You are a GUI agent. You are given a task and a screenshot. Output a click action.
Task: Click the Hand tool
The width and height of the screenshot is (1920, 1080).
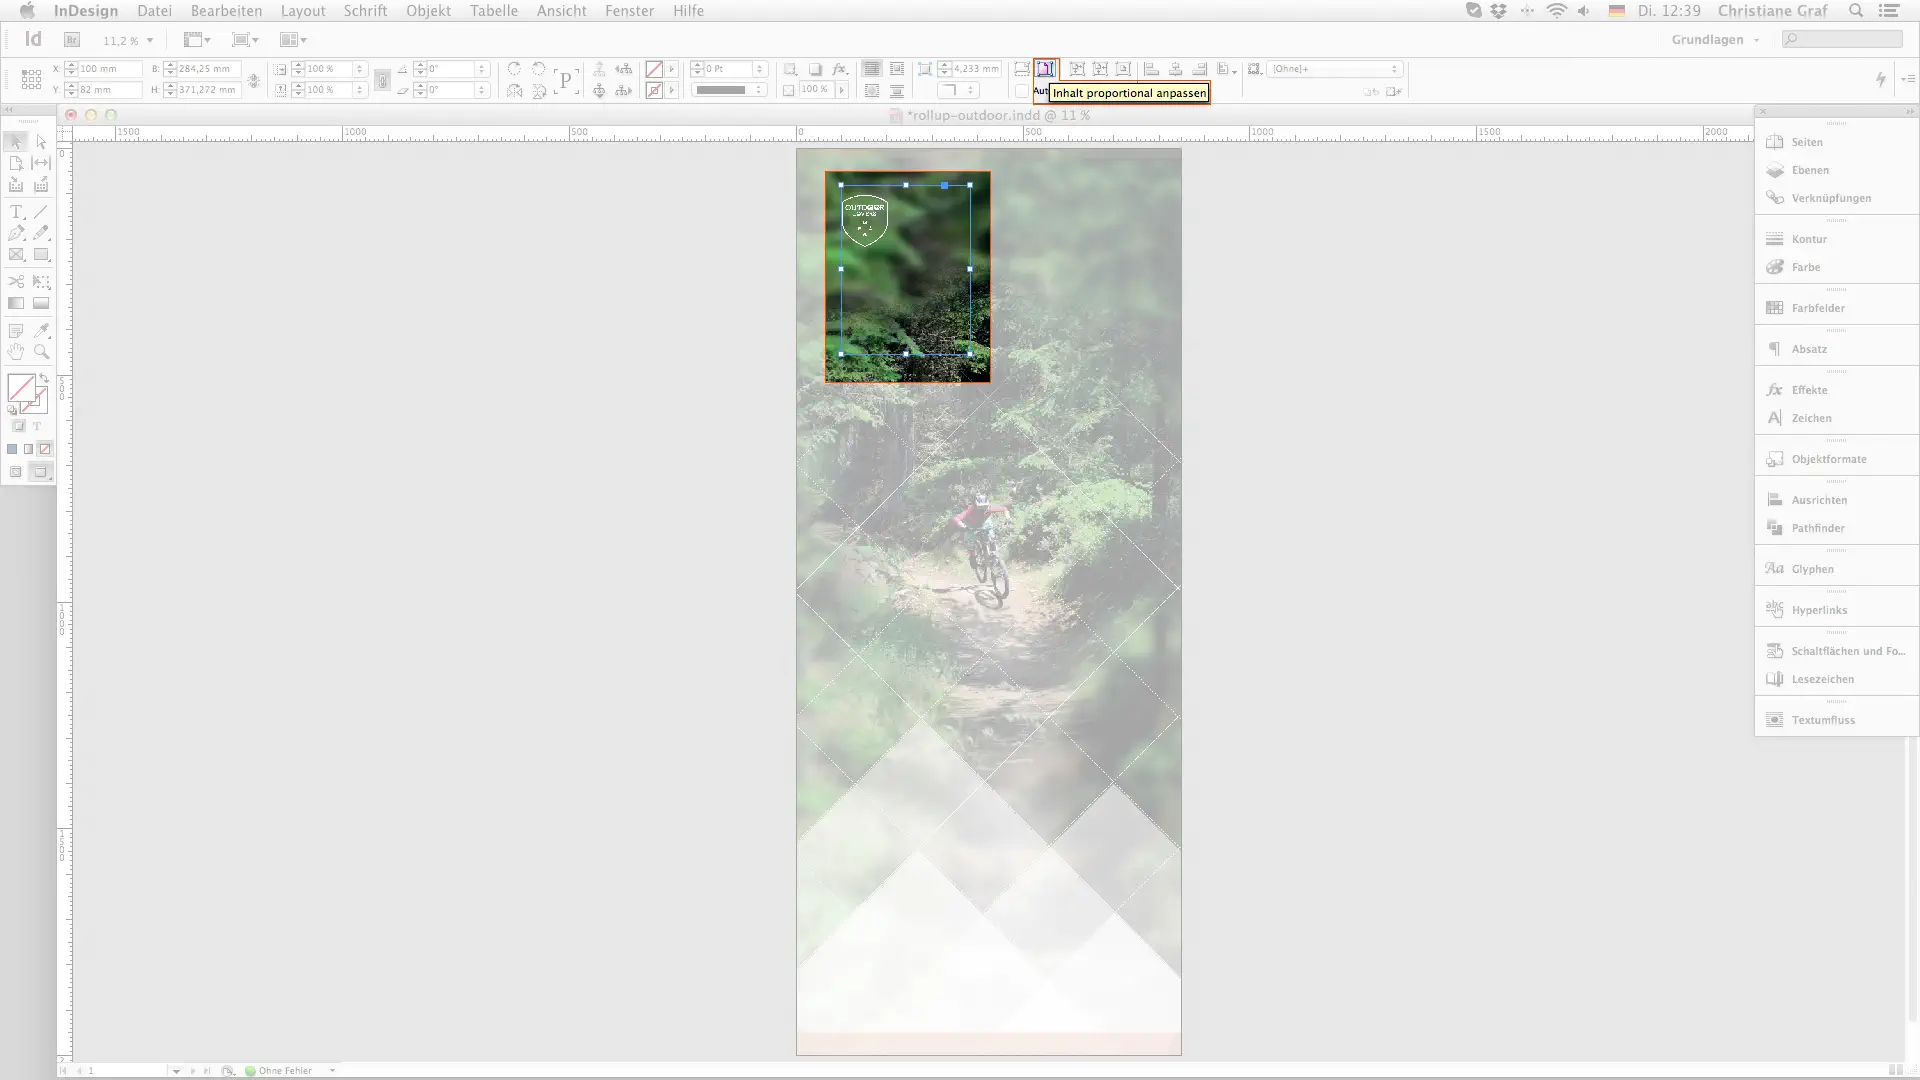click(x=16, y=352)
